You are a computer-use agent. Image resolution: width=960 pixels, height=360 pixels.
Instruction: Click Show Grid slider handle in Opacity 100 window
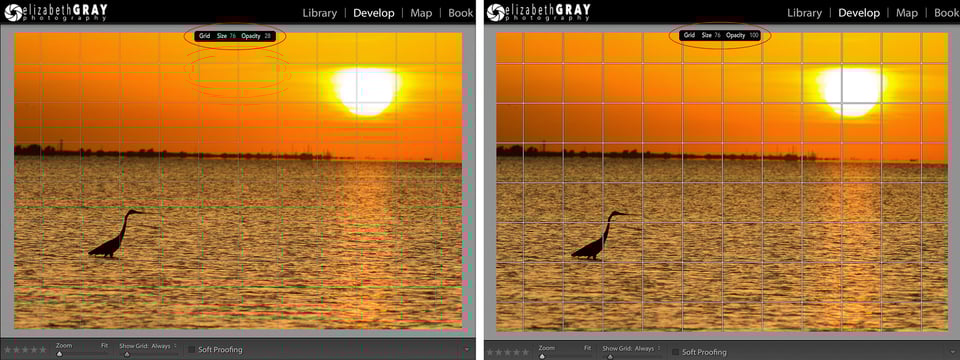click(609, 356)
